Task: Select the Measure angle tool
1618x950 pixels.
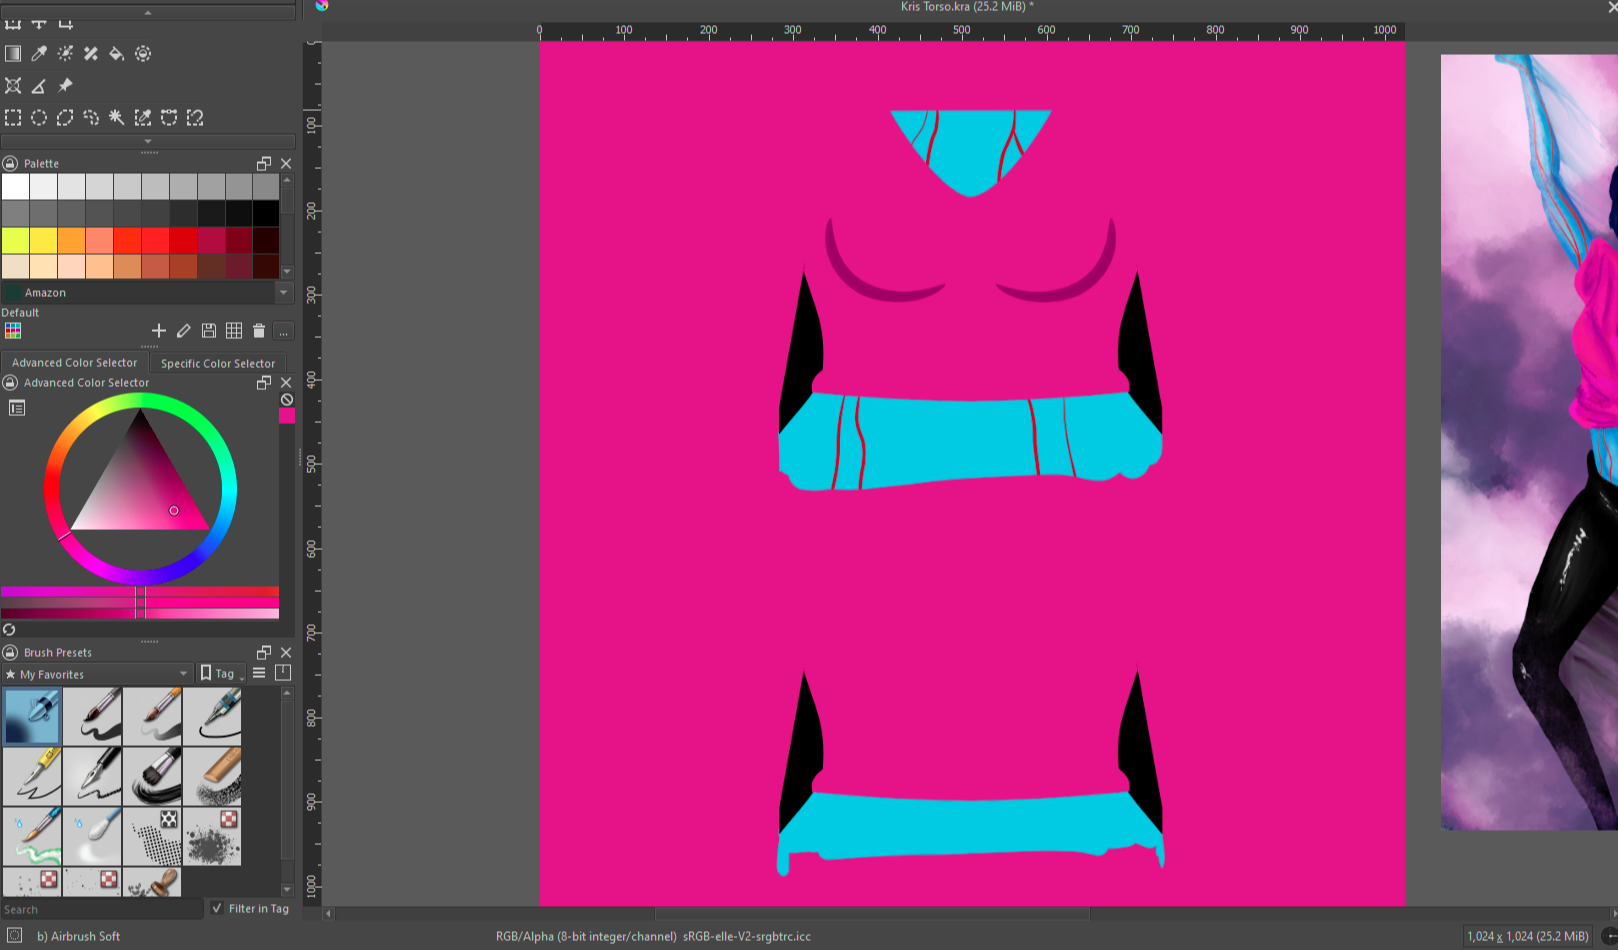Action: (x=39, y=86)
